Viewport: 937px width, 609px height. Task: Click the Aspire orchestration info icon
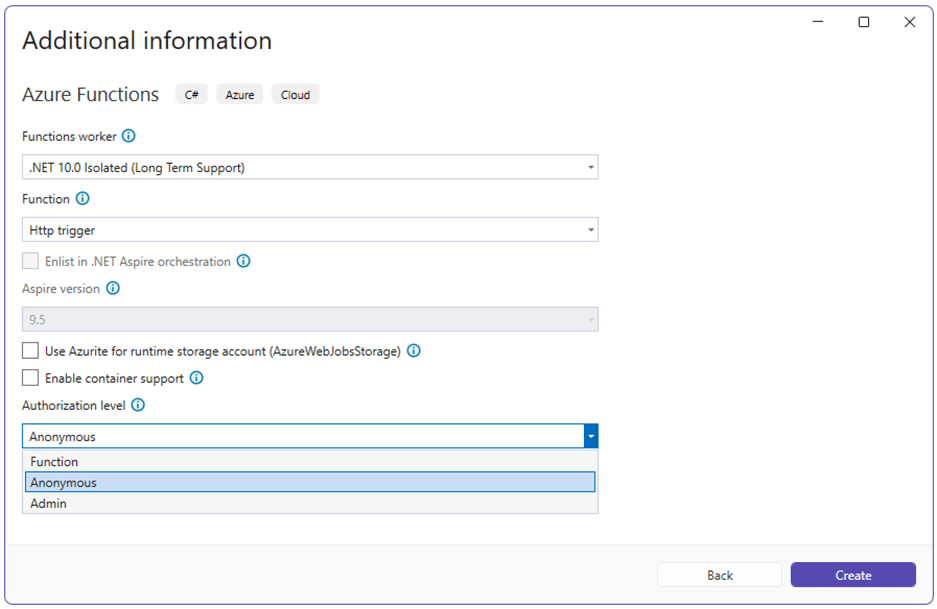click(243, 261)
